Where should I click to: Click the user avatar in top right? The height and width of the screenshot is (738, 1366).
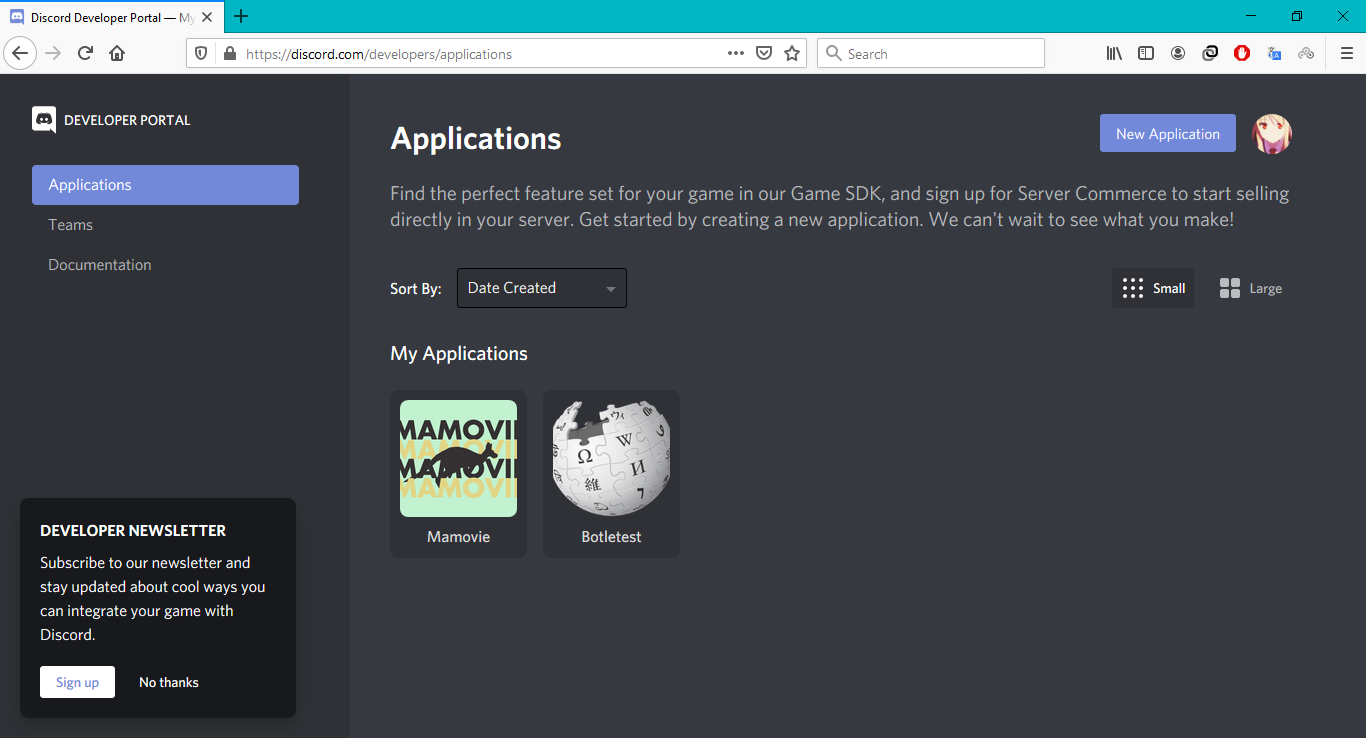pyautogui.click(x=1272, y=134)
